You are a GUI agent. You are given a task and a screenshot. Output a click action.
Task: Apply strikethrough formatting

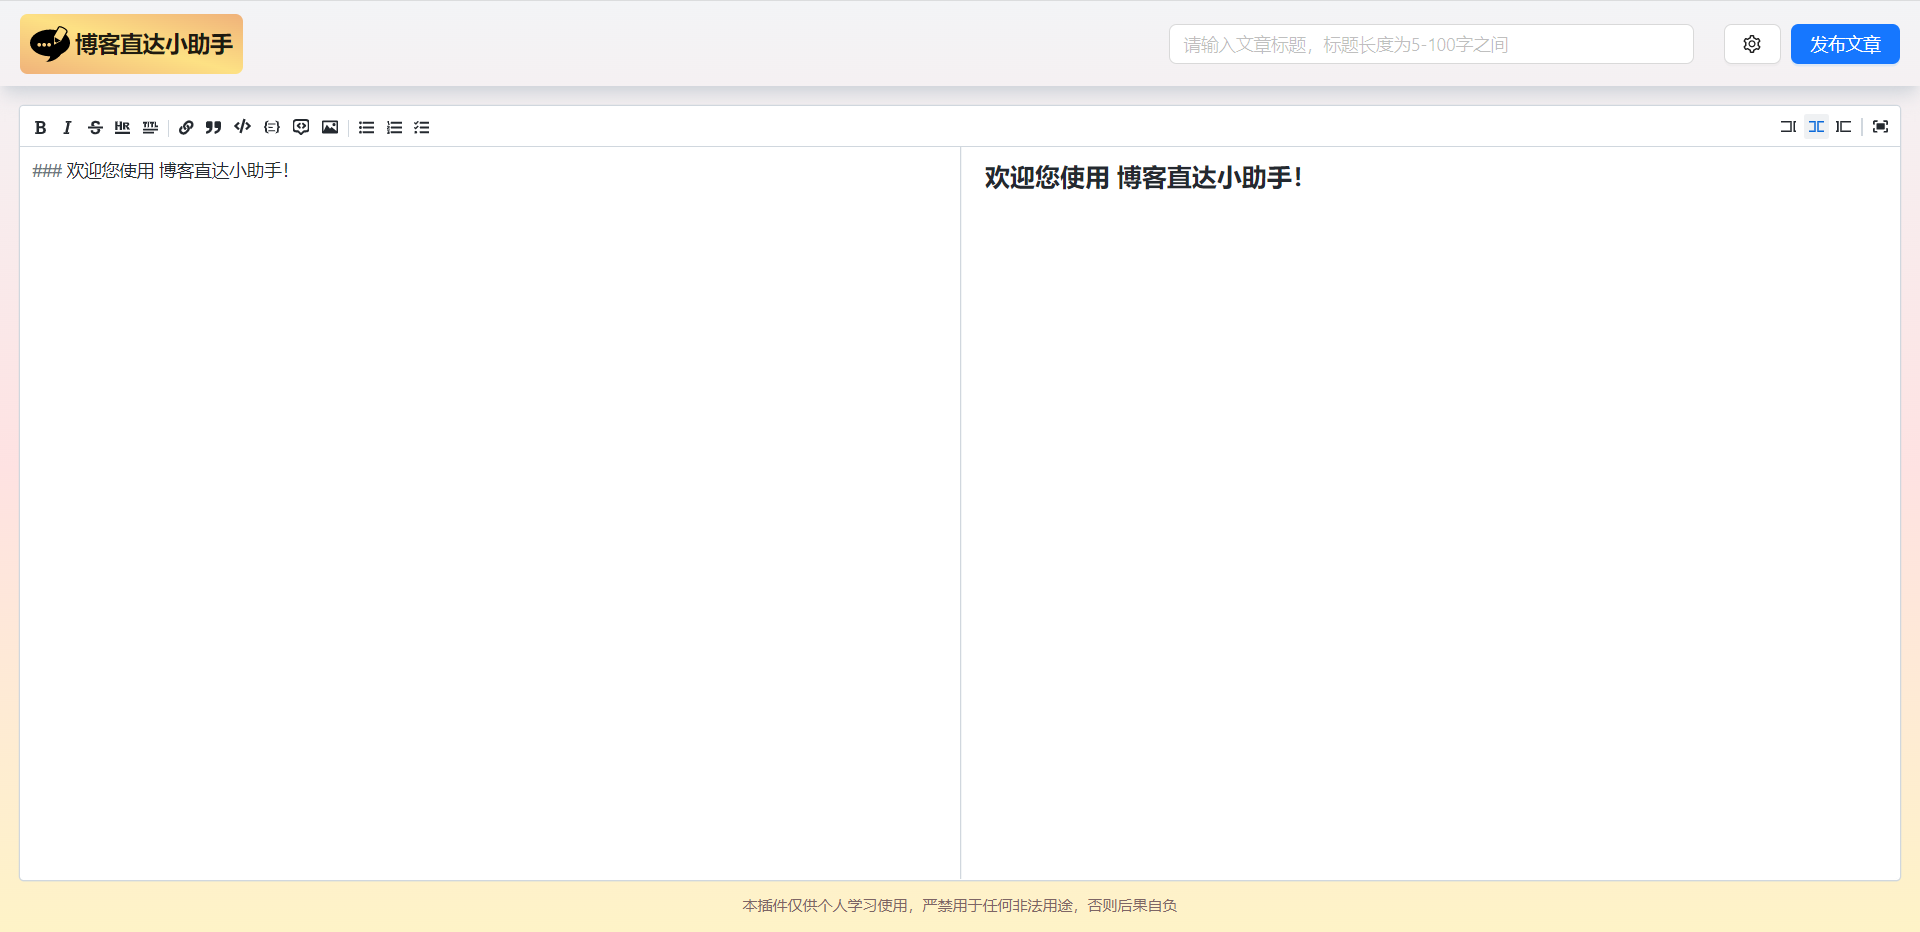coord(95,127)
